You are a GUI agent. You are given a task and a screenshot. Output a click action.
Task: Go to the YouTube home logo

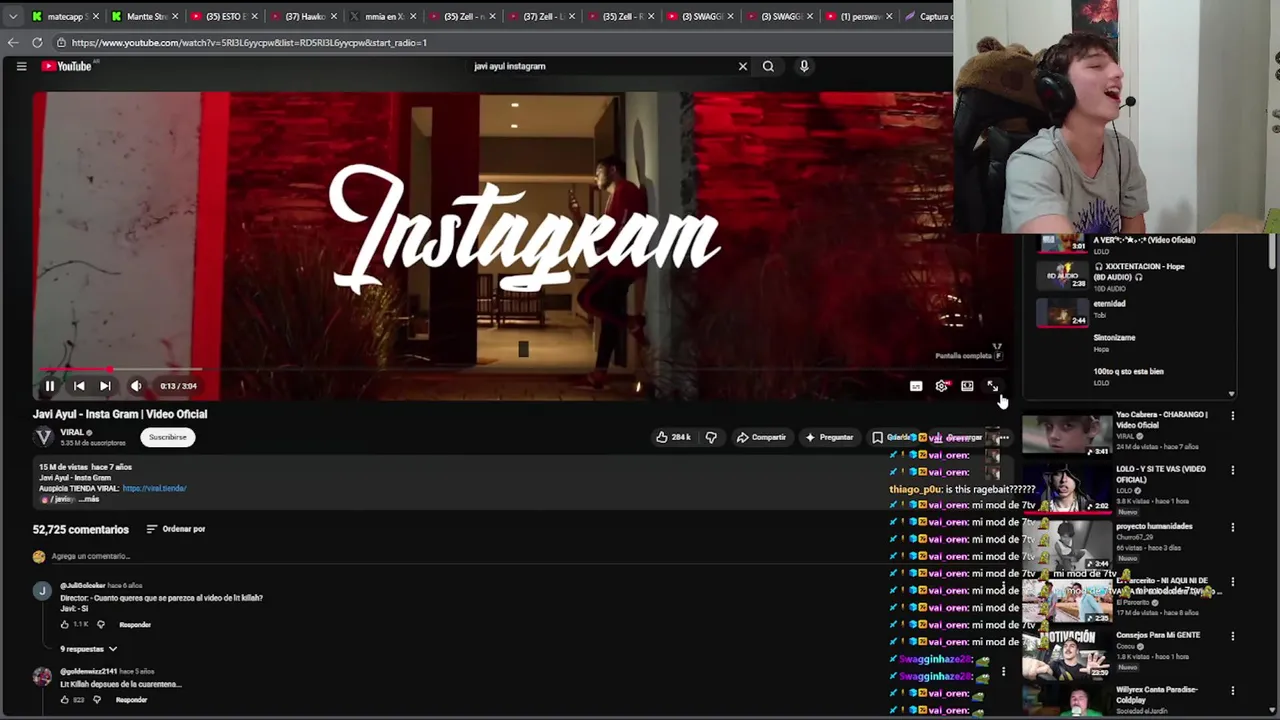(x=67, y=66)
